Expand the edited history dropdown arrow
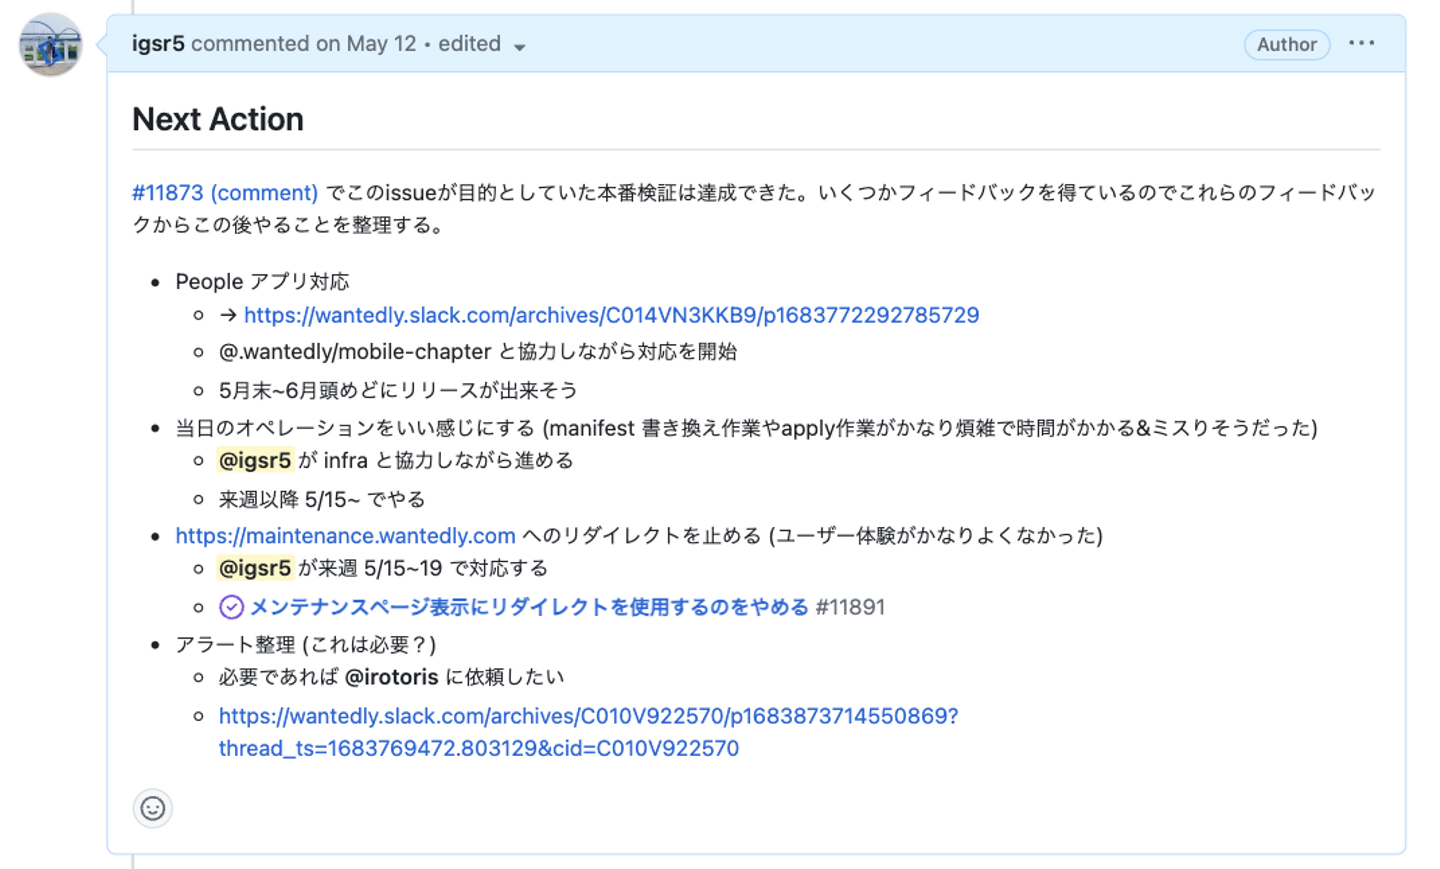 [x=520, y=47]
